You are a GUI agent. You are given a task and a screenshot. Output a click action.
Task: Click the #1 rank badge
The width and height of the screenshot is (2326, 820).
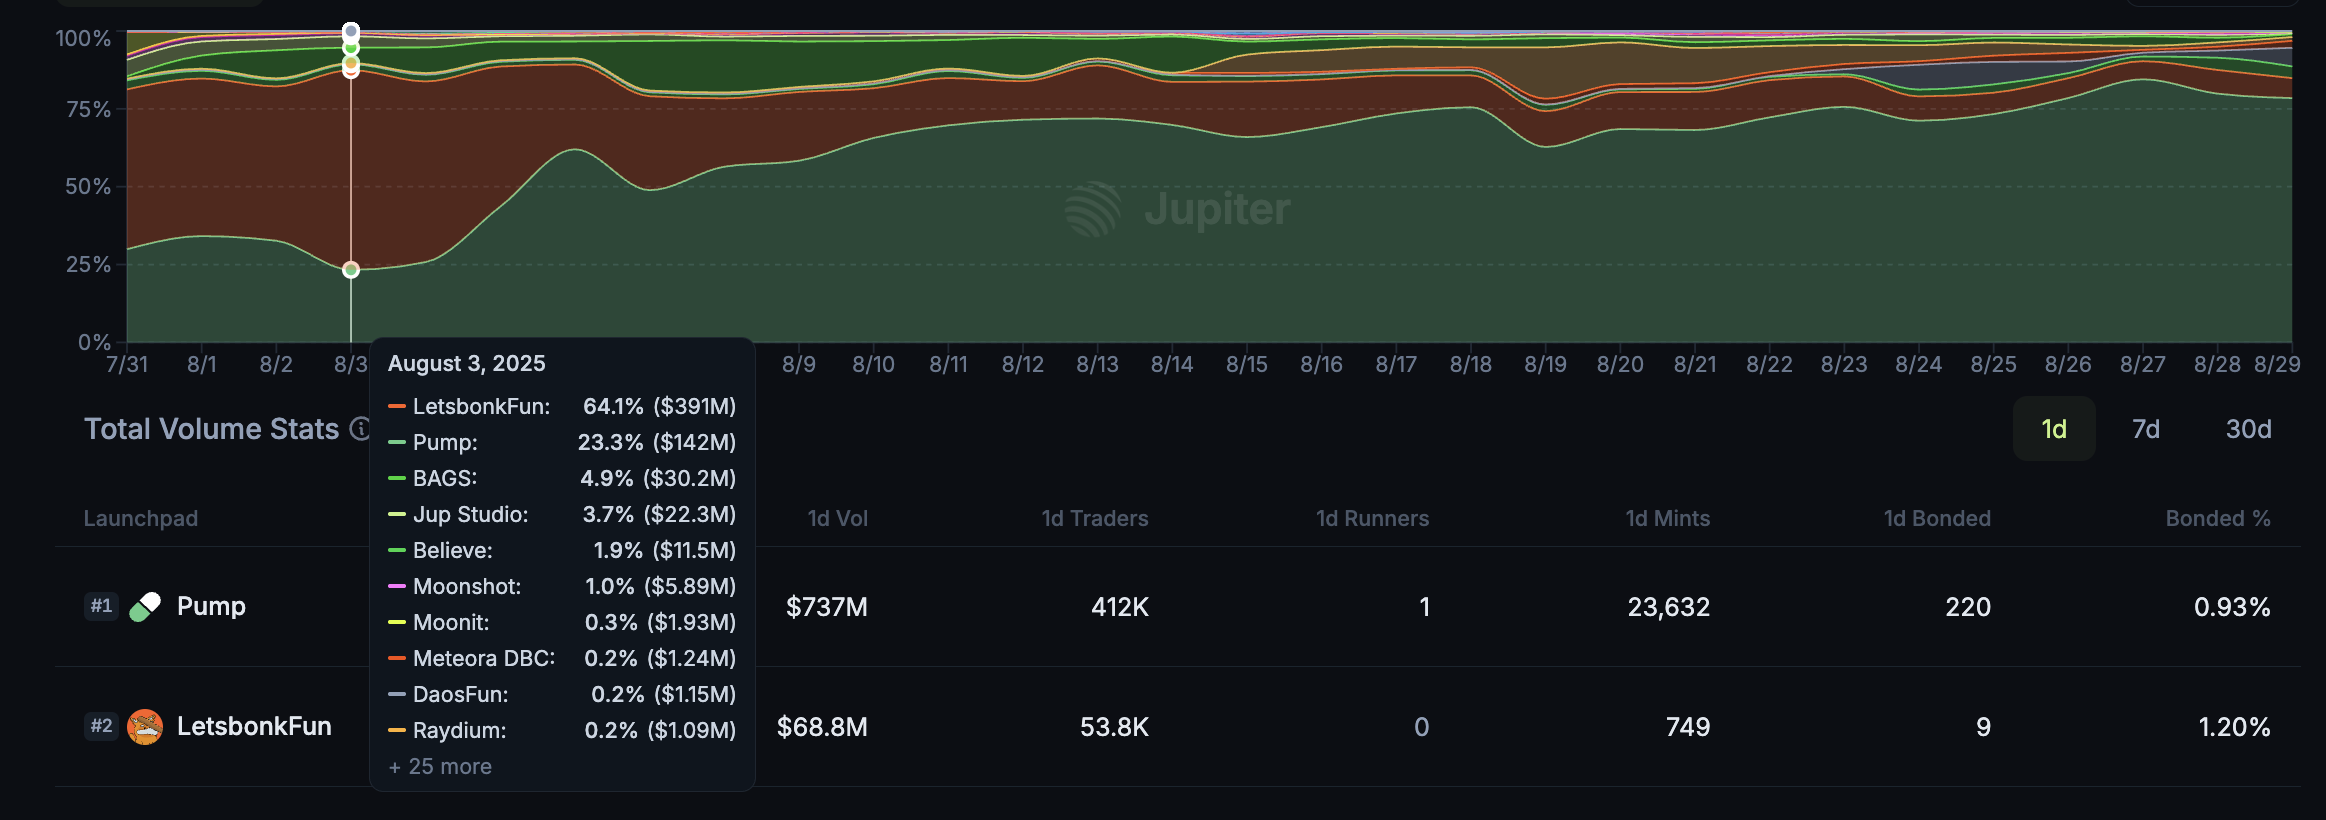point(101,606)
